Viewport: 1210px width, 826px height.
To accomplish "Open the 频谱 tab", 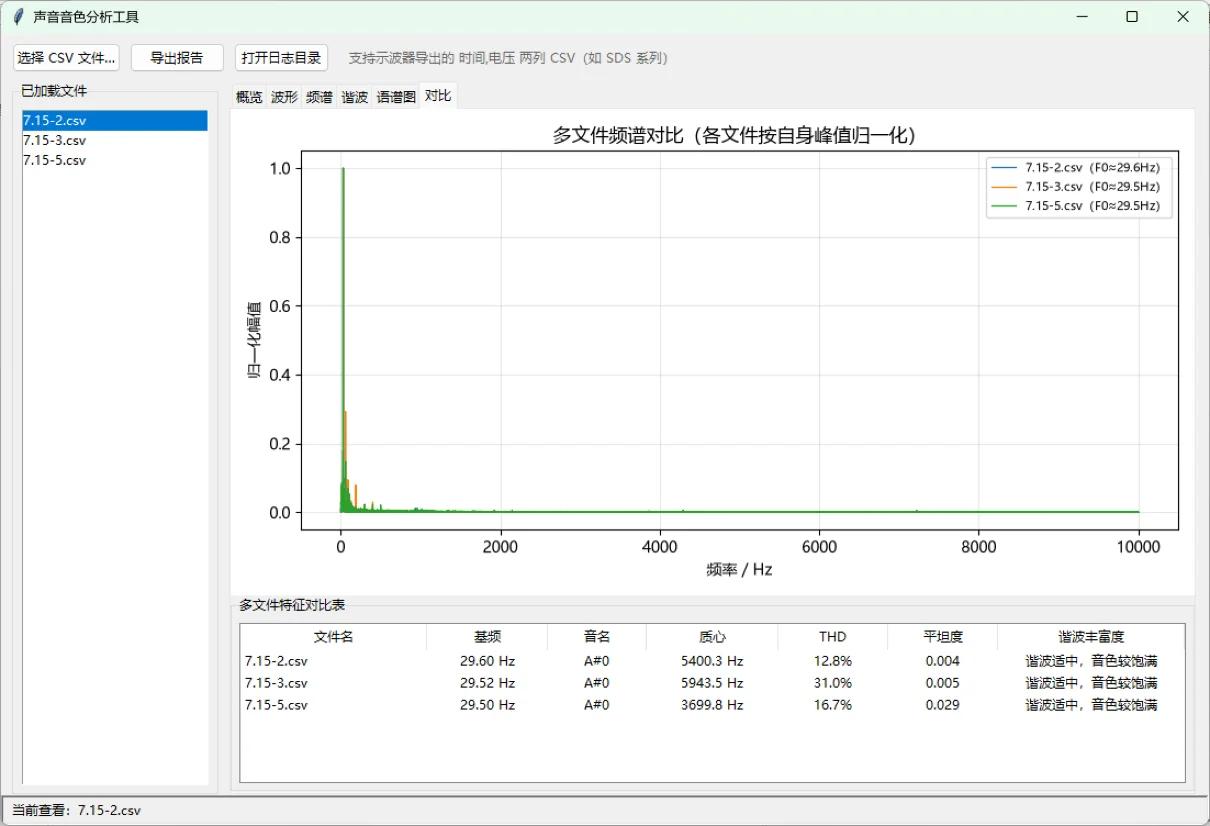I will (x=319, y=97).
